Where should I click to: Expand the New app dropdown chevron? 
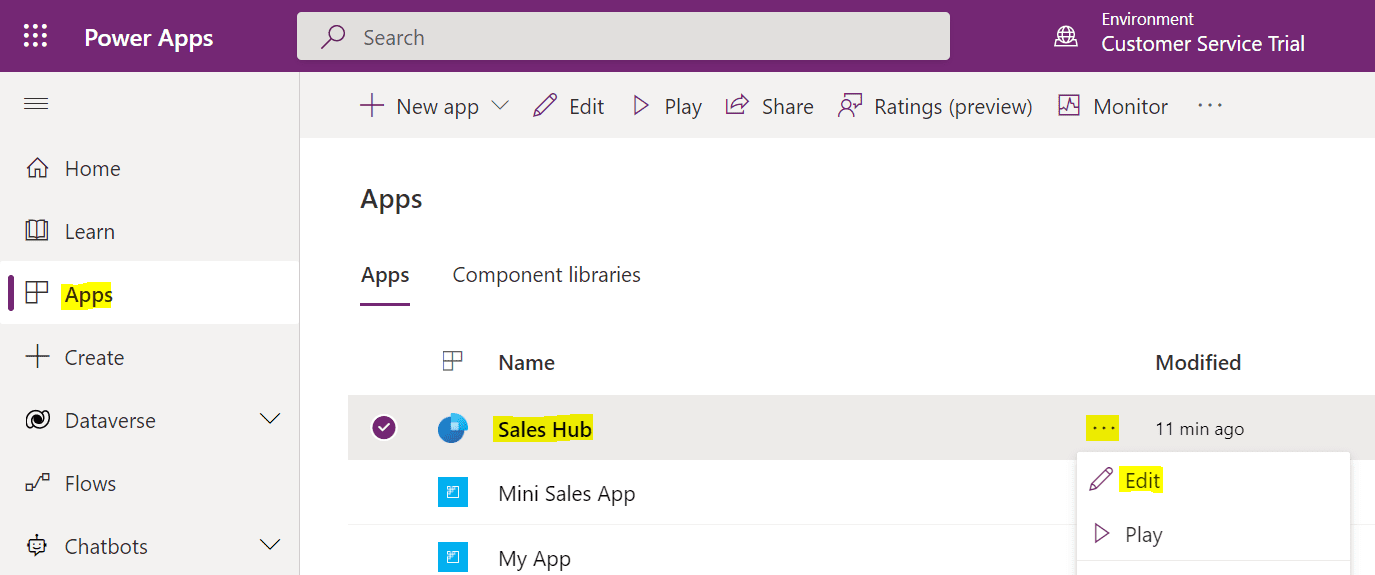tap(500, 106)
